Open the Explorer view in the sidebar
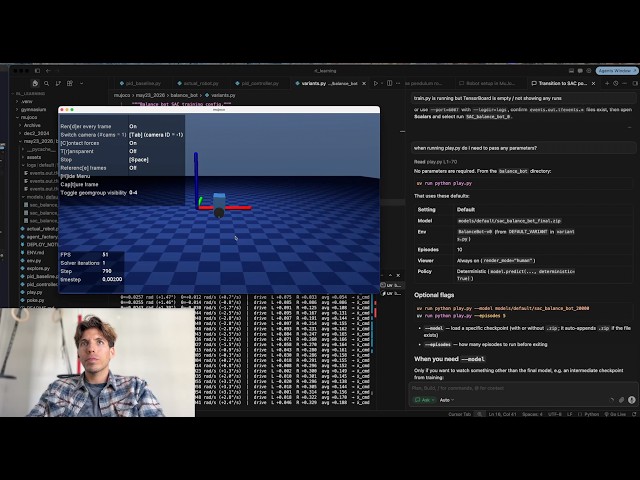640x480 pixels. (x=35, y=83)
